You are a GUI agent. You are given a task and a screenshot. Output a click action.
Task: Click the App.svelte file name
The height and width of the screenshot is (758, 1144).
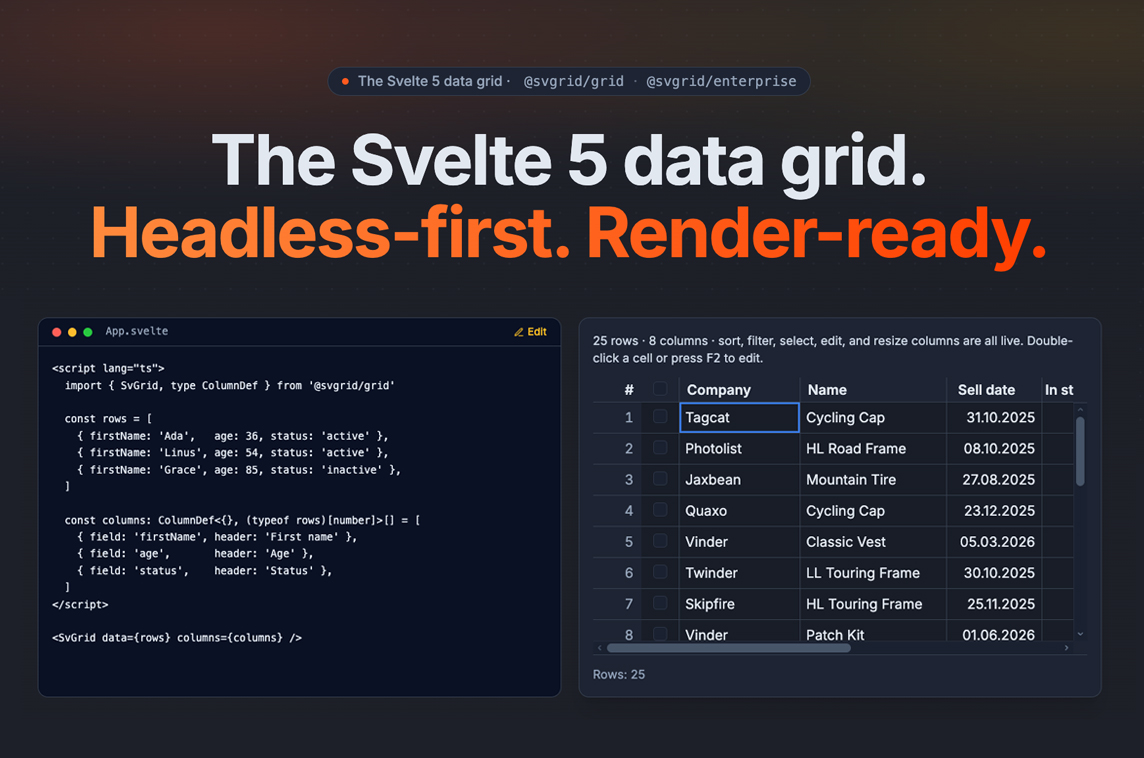point(136,331)
